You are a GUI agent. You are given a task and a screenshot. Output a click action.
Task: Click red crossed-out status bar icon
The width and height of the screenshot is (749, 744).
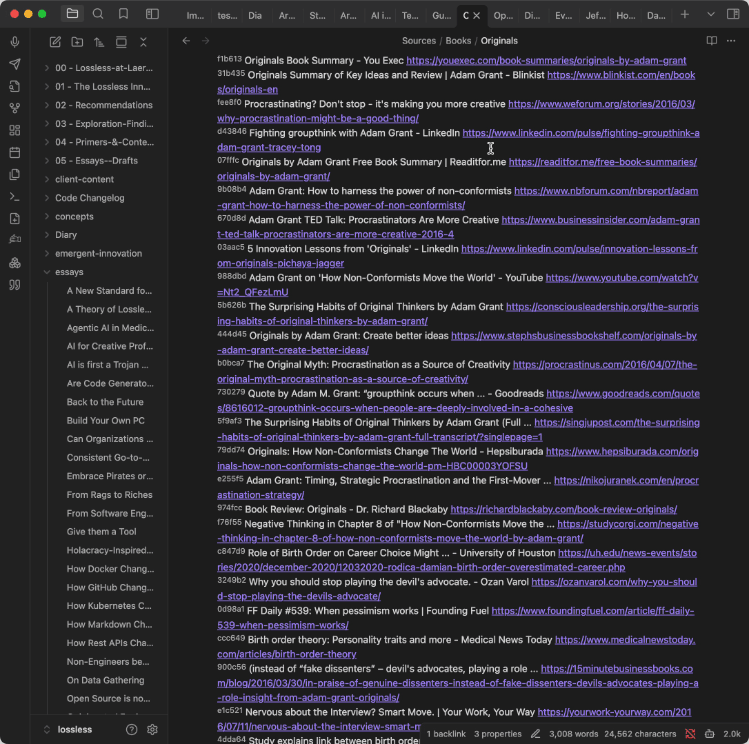click(690, 733)
